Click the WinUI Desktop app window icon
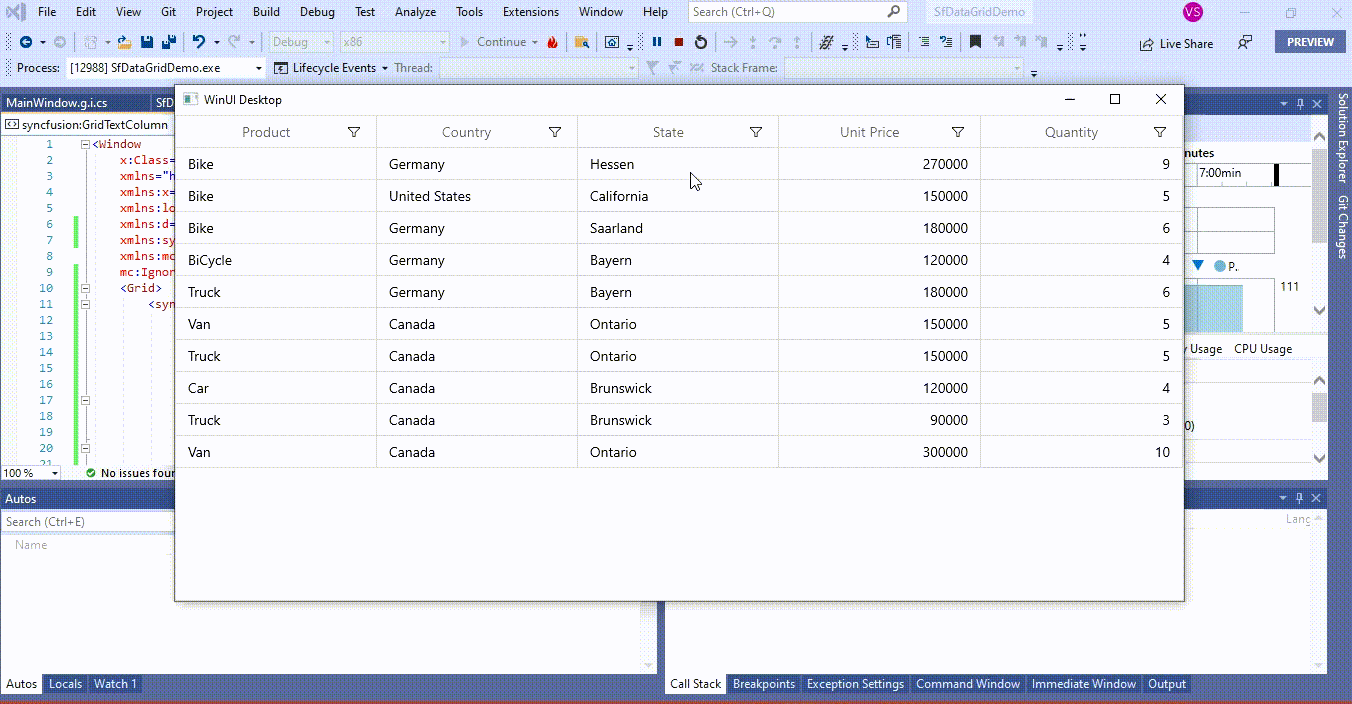 pyautogui.click(x=190, y=100)
